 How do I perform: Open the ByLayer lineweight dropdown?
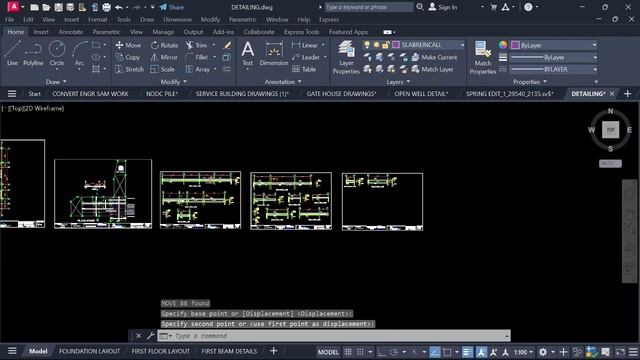[594, 58]
